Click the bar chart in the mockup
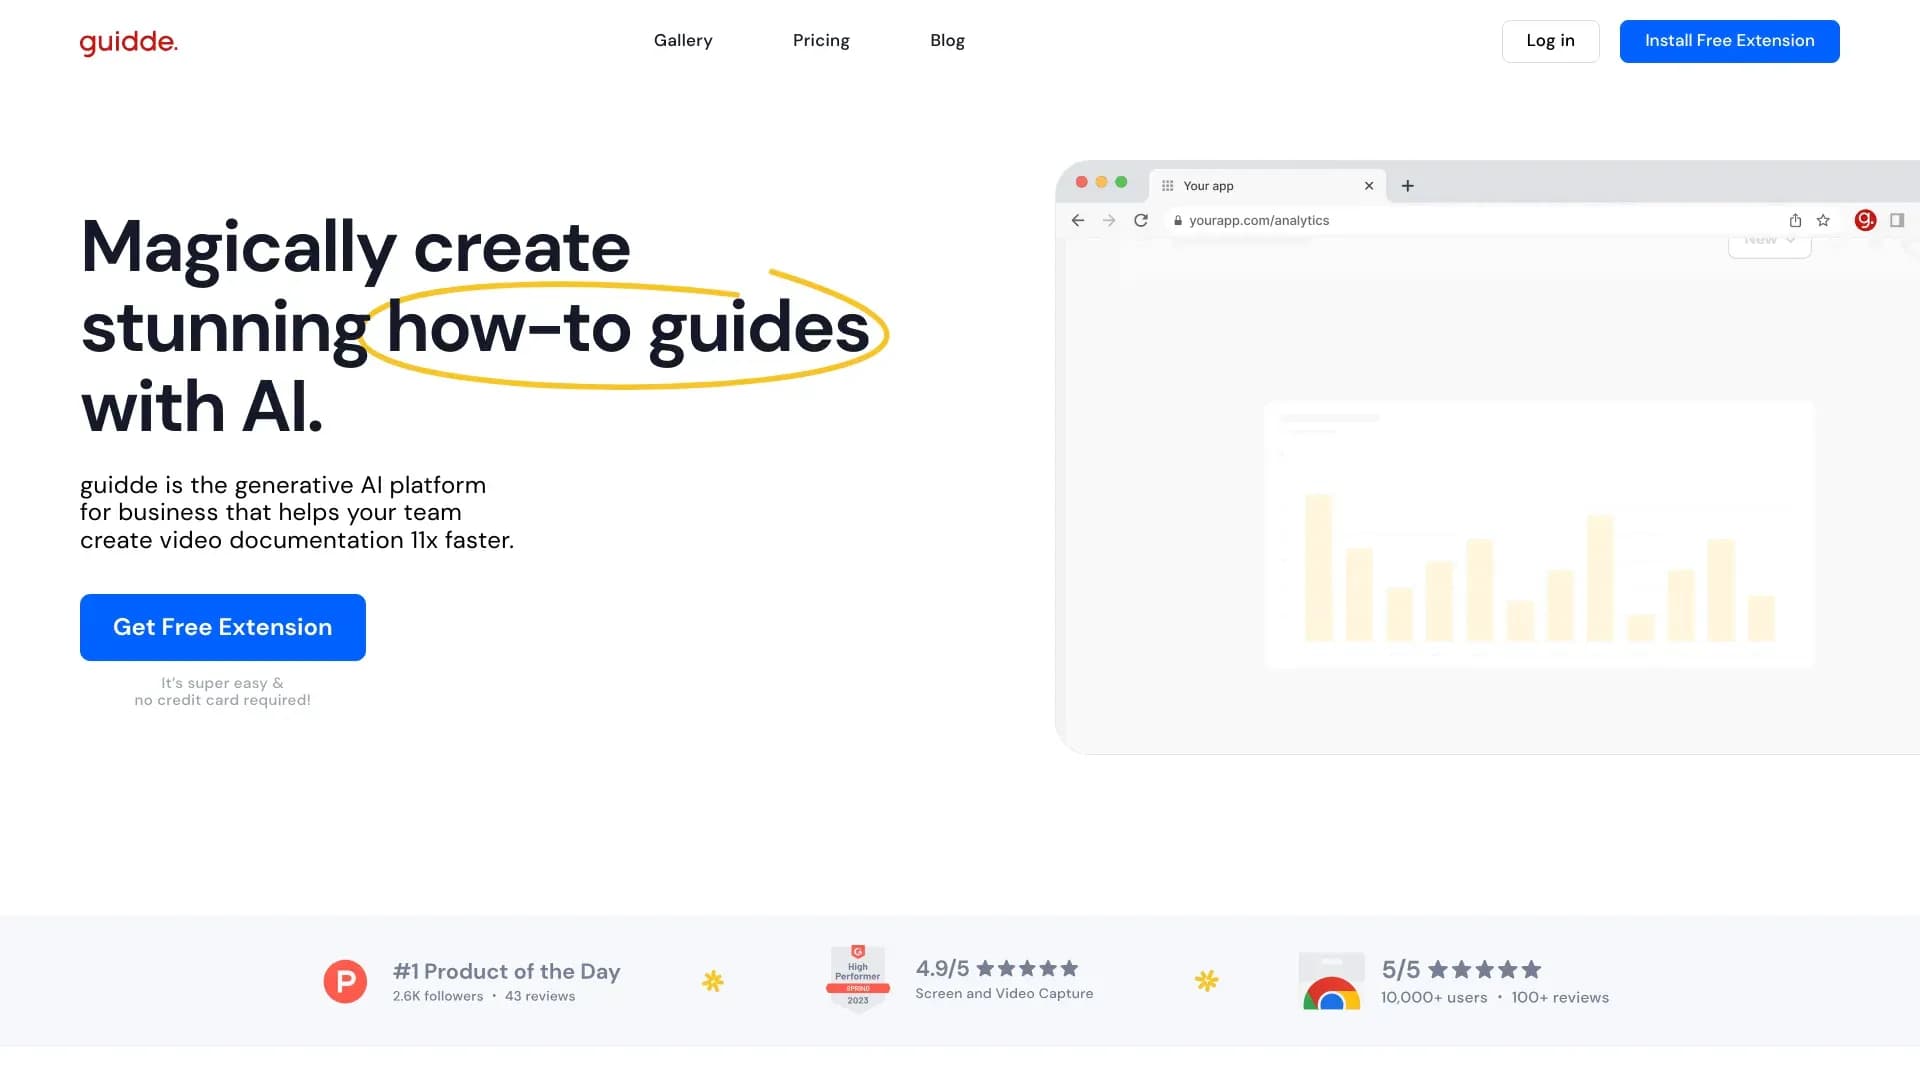Image resolution: width=1920 pixels, height=1080 pixels. point(1539,535)
